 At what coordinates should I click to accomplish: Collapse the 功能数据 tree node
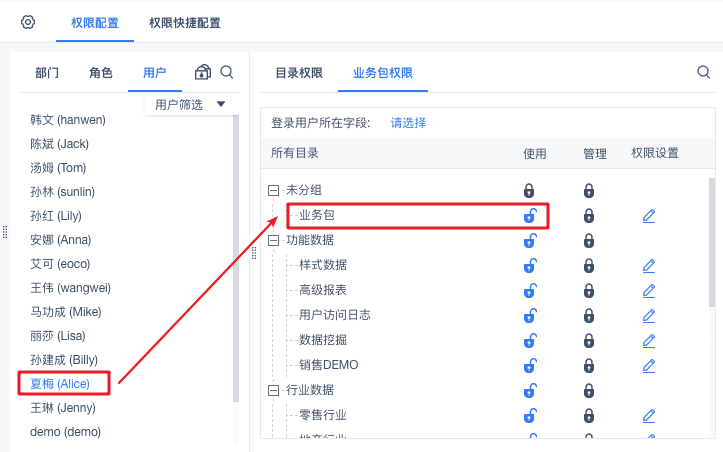coord(273,240)
